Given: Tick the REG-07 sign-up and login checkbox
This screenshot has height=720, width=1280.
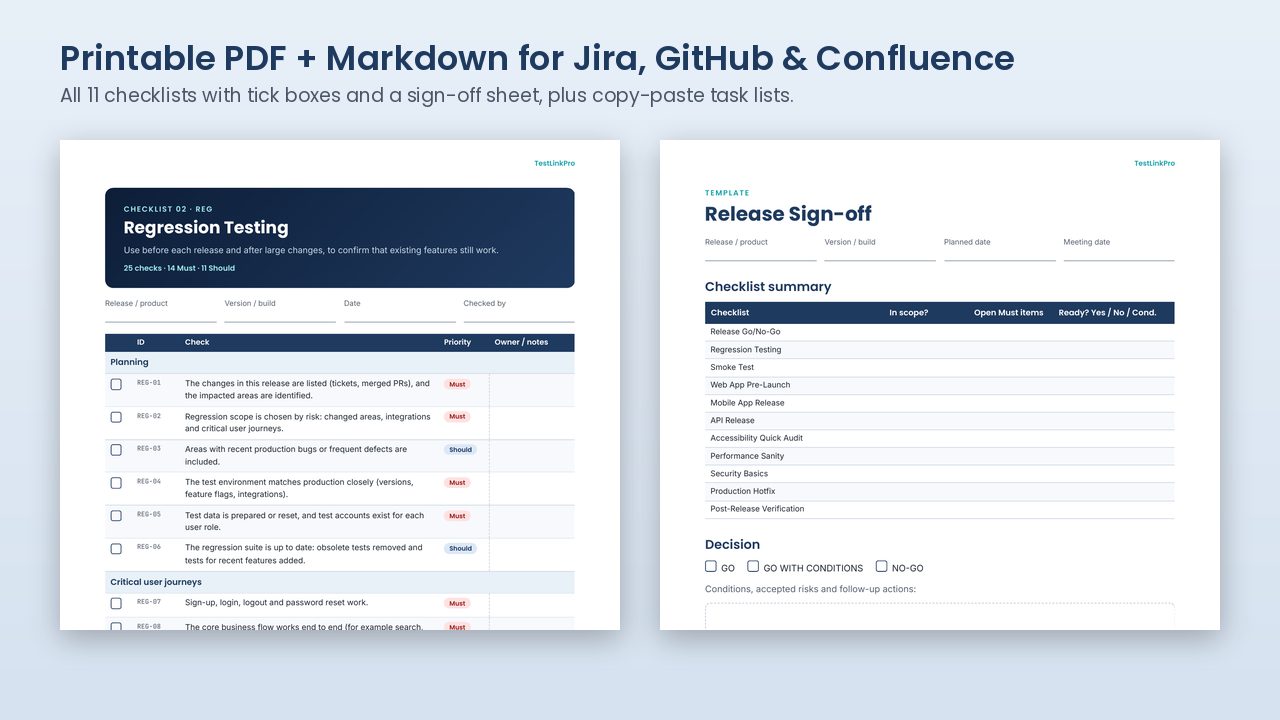Looking at the screenshot, I should coord(116,603).
